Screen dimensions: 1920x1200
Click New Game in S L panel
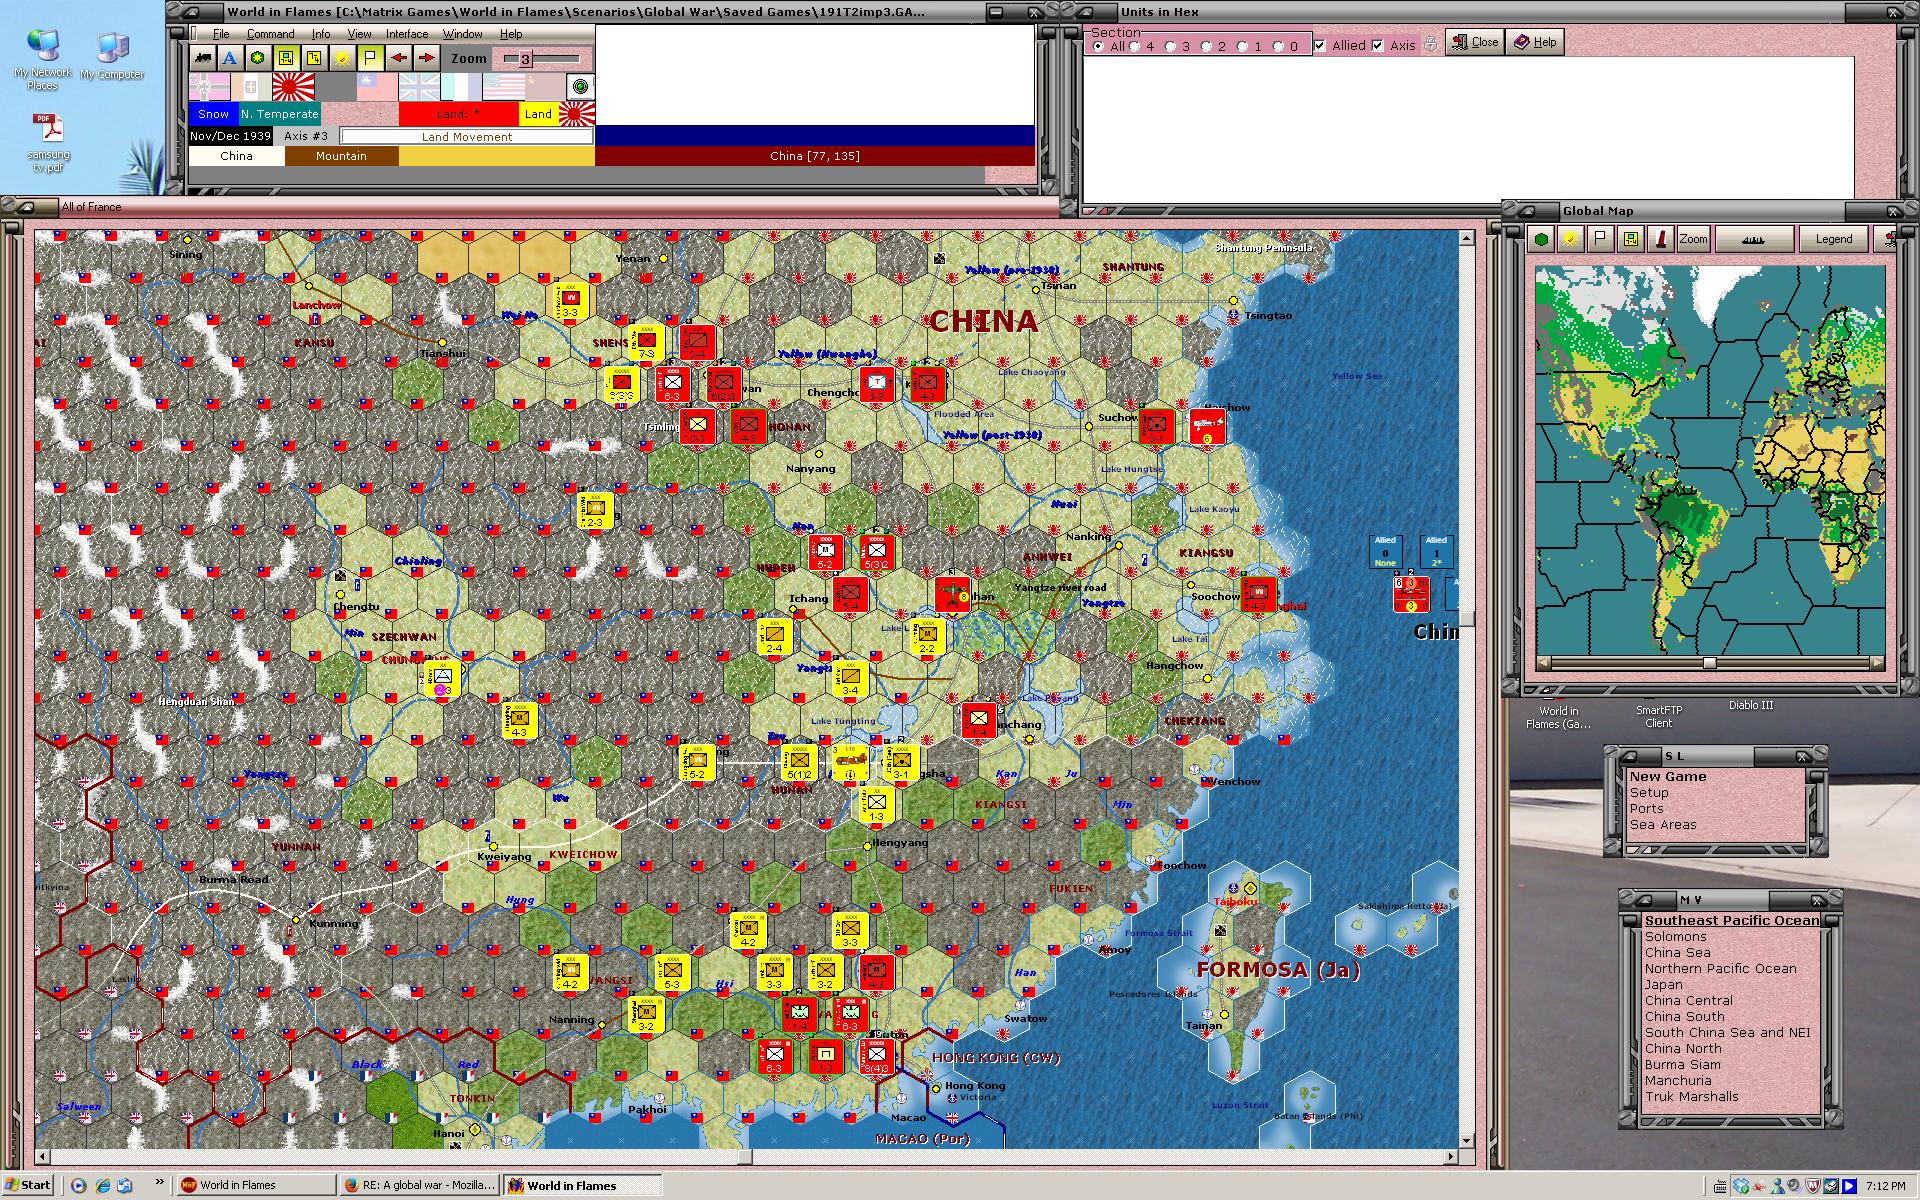point(1667,776)
